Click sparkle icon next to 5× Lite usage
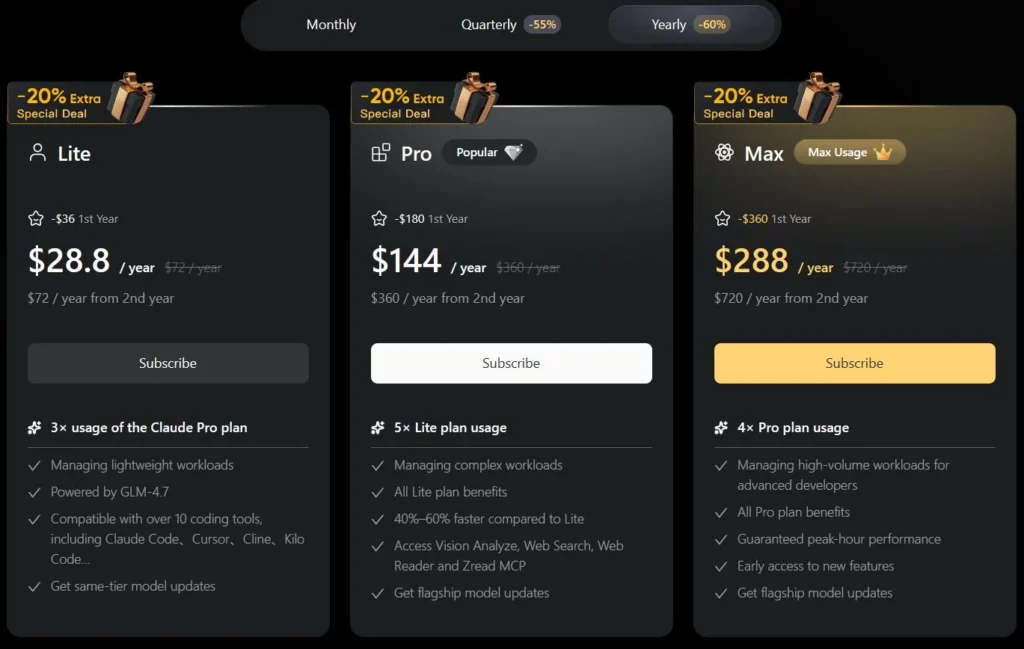Image resolution: width=1024 pixels, height=649 pixels. coord(378,428)
